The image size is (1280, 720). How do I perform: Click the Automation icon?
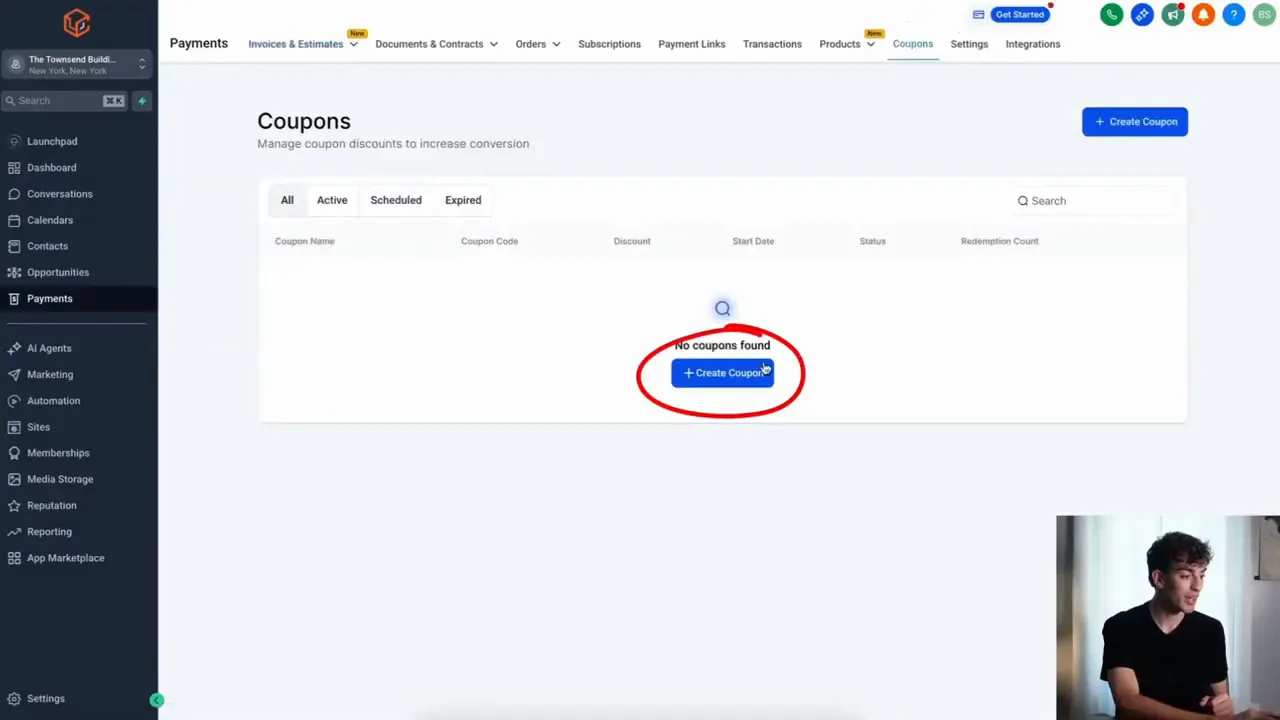coord(14,401)
